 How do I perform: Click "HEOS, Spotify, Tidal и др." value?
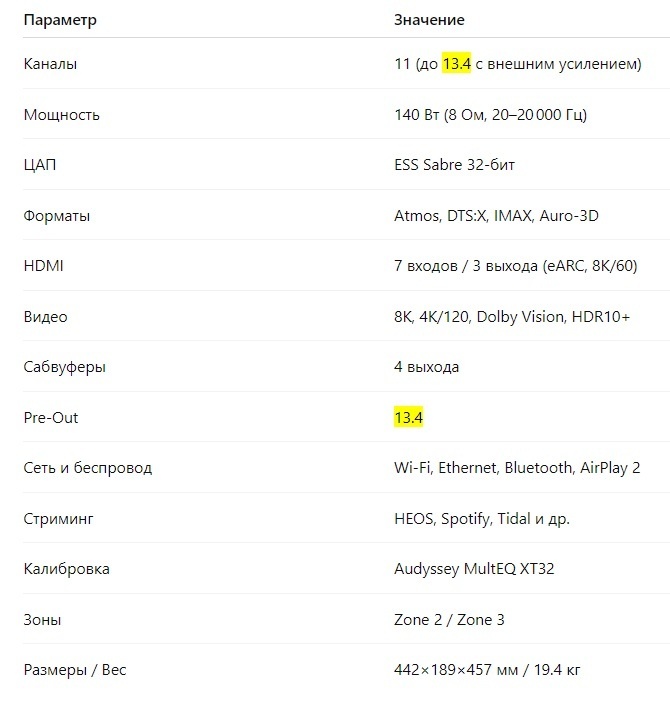tap(482, 519)
